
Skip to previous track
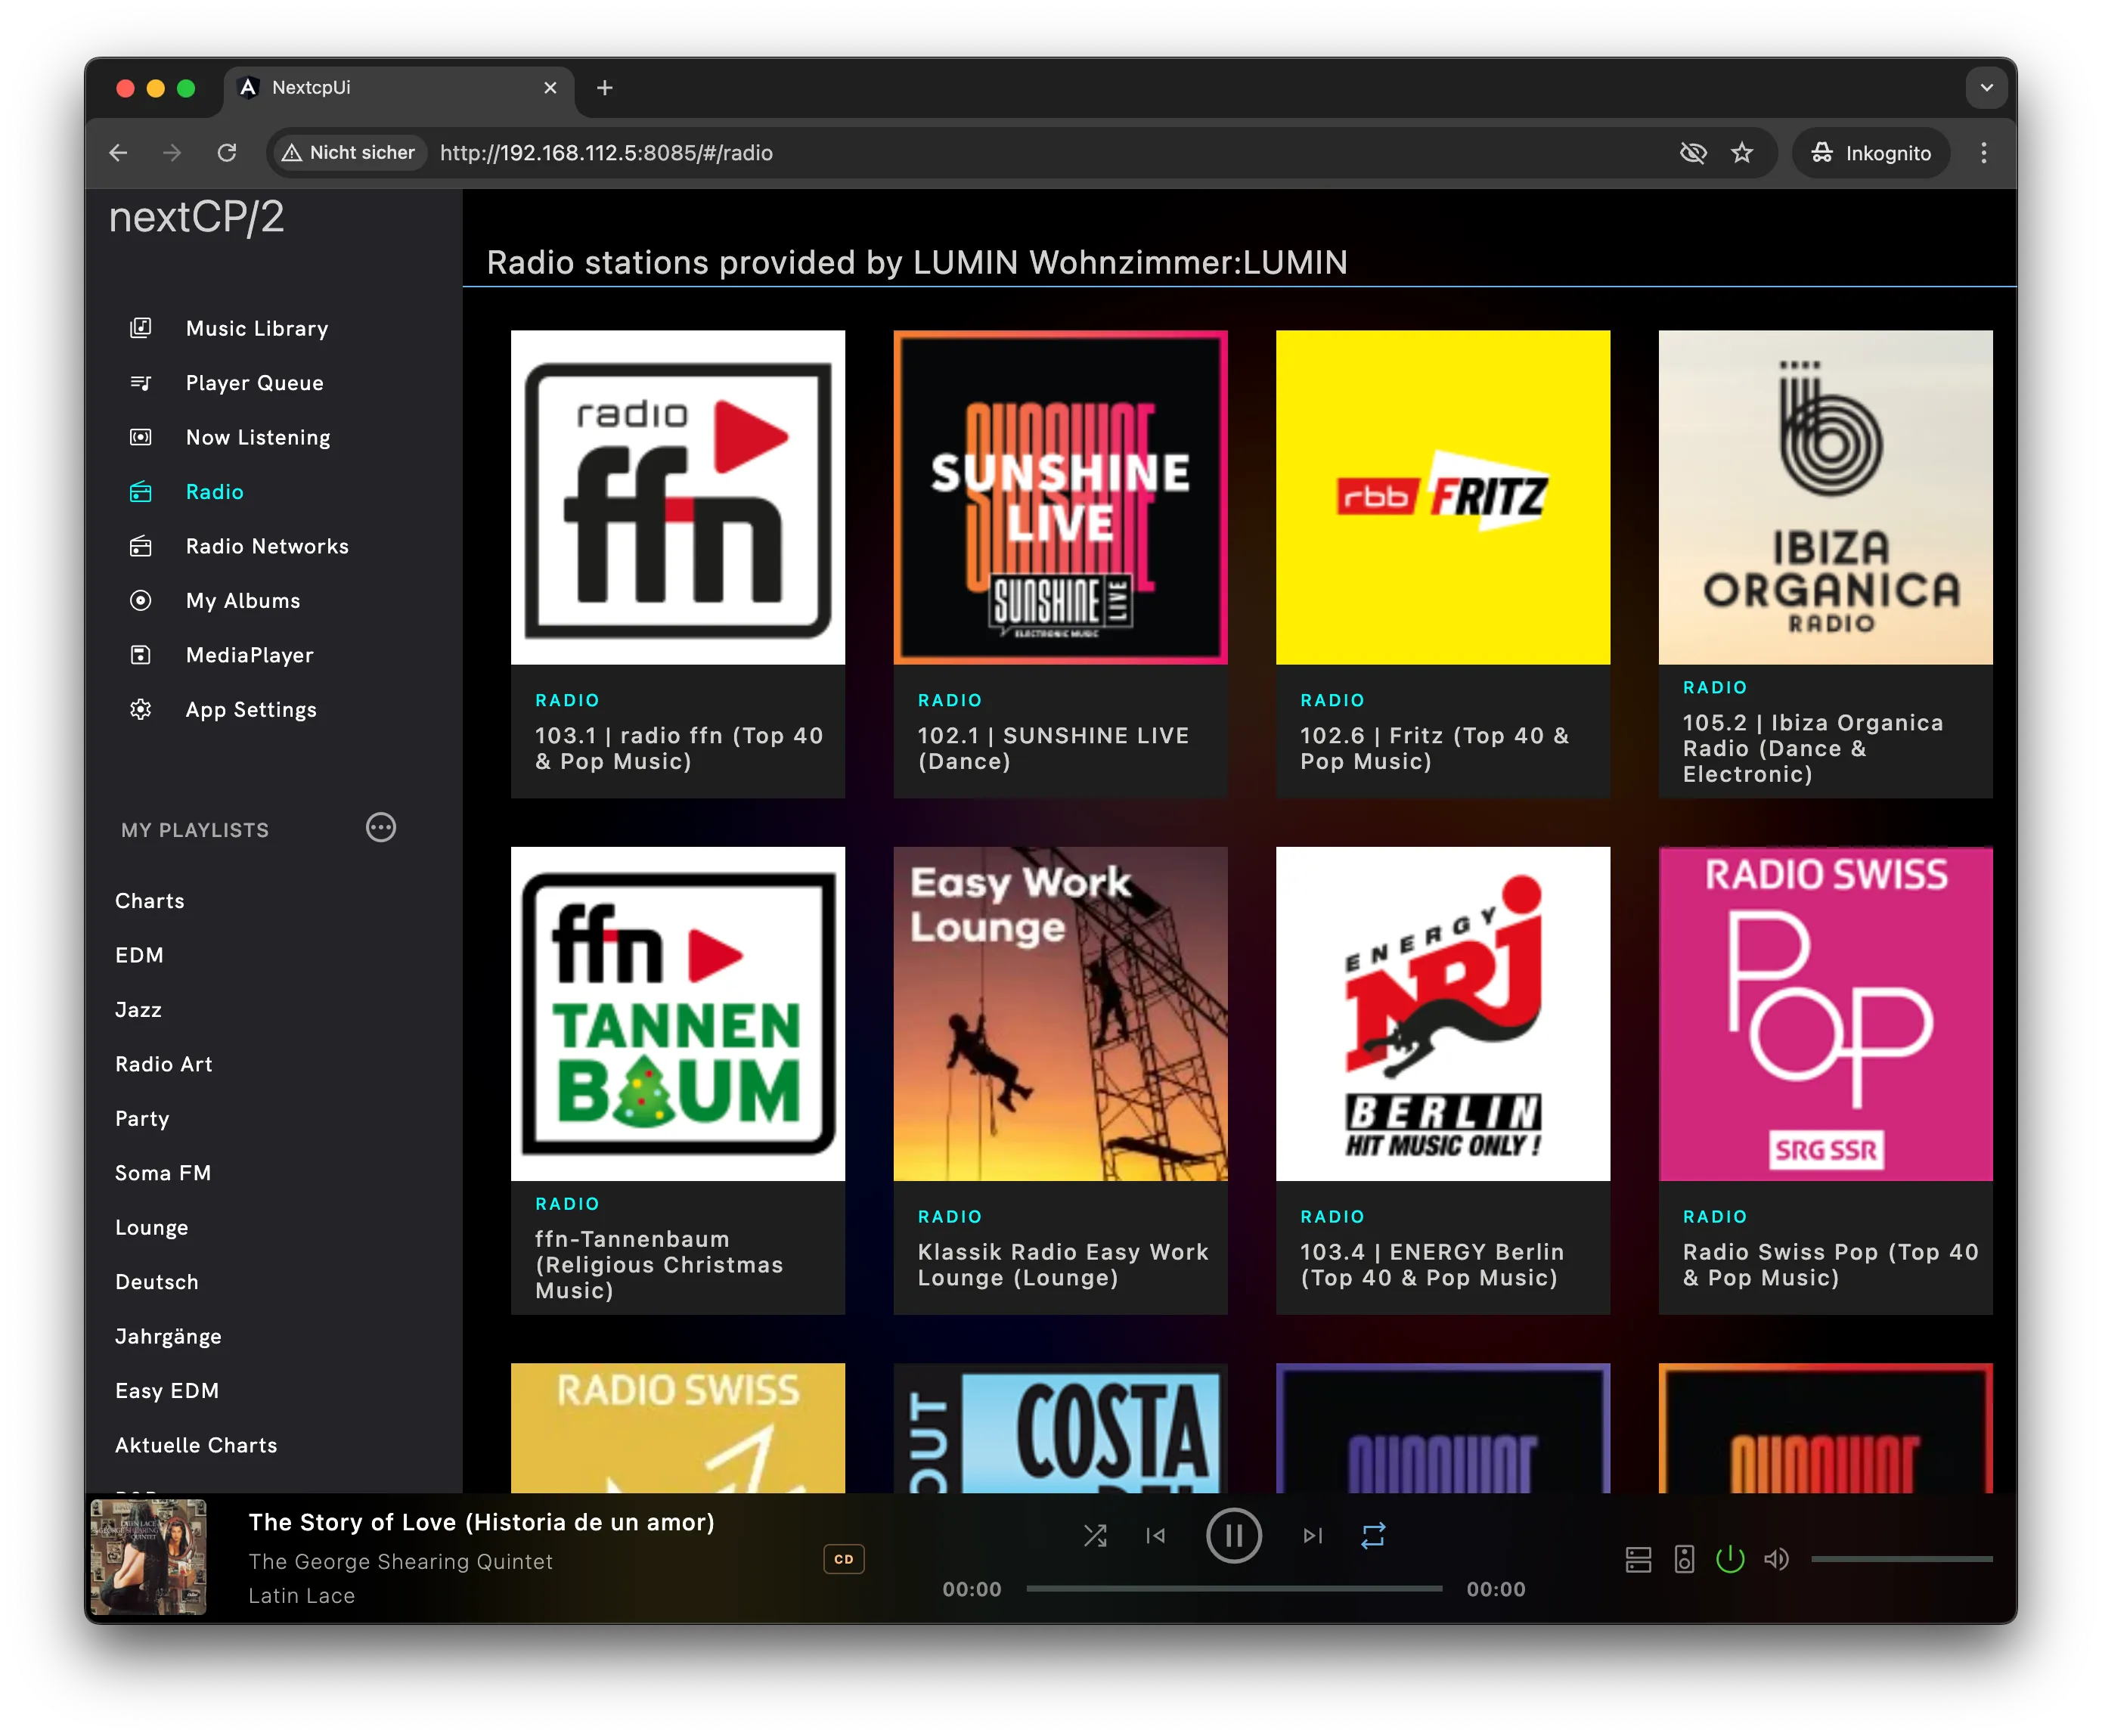1155,1535
